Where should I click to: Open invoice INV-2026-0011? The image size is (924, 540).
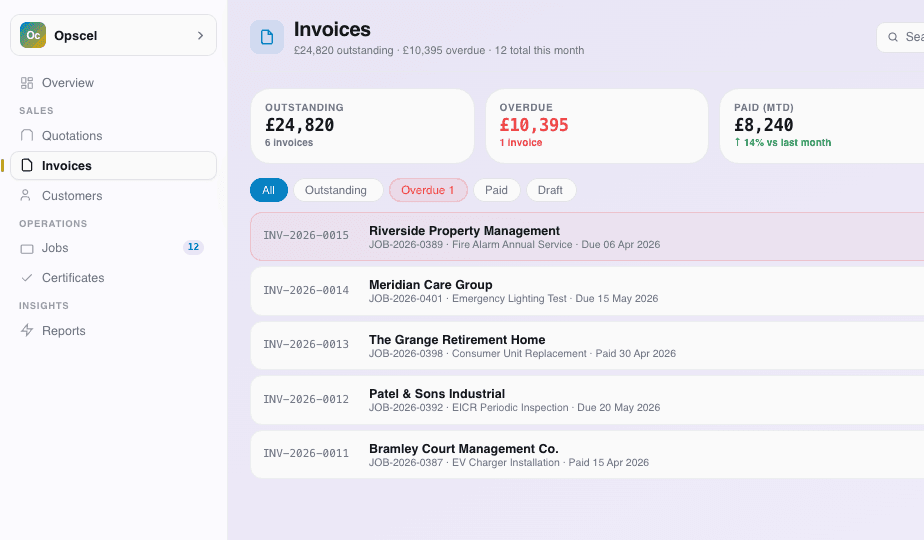[x=306, y=453]
